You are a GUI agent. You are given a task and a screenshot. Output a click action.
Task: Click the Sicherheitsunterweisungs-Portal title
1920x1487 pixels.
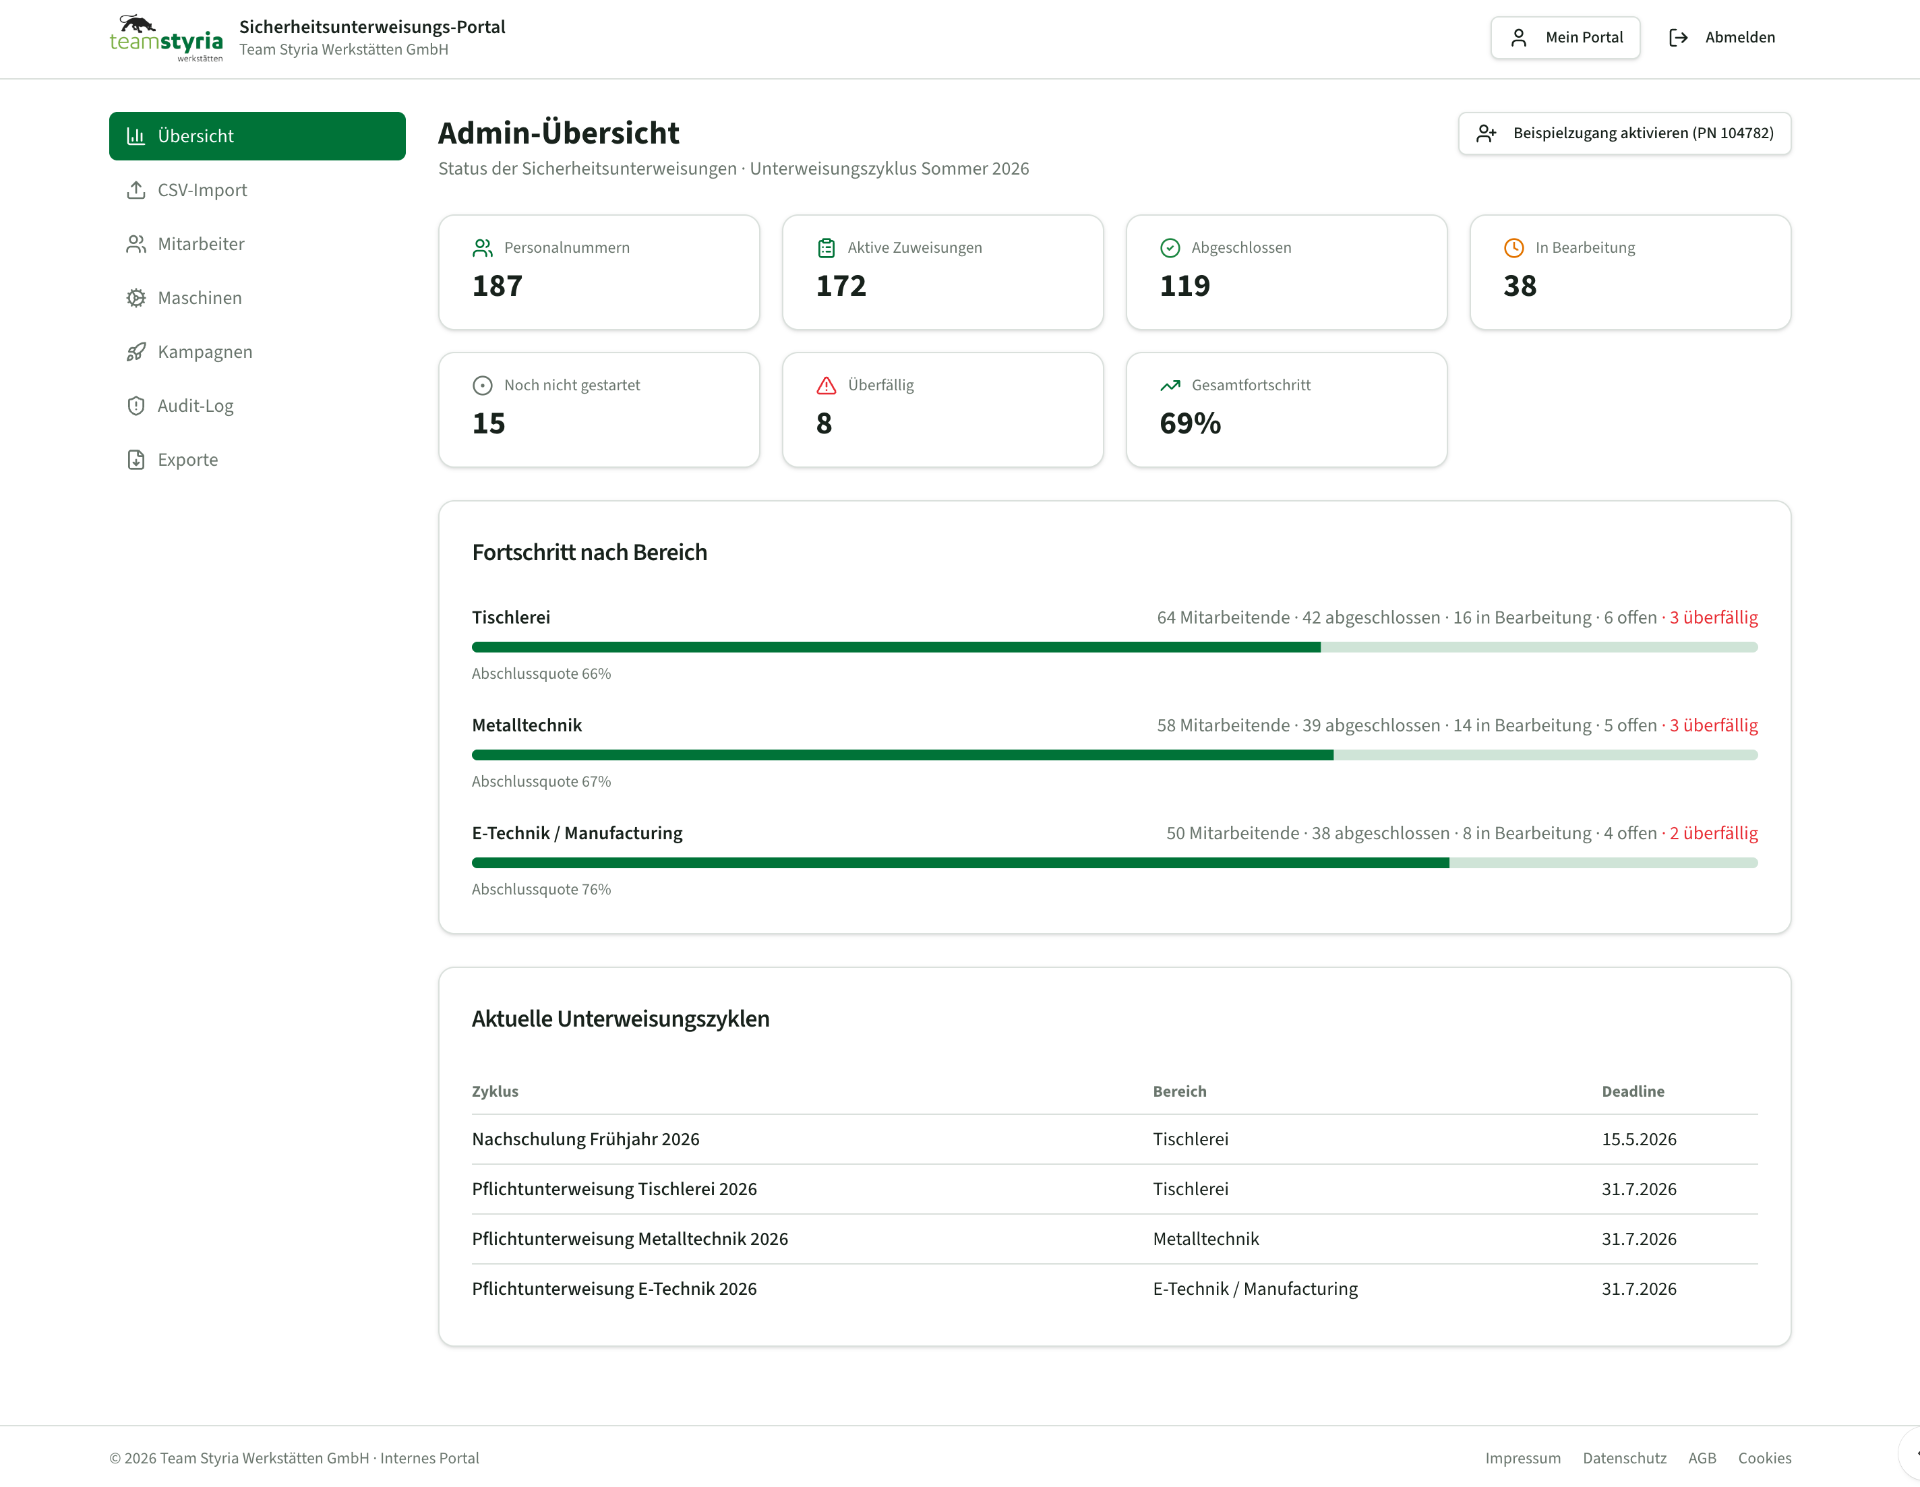coord(372,27)
